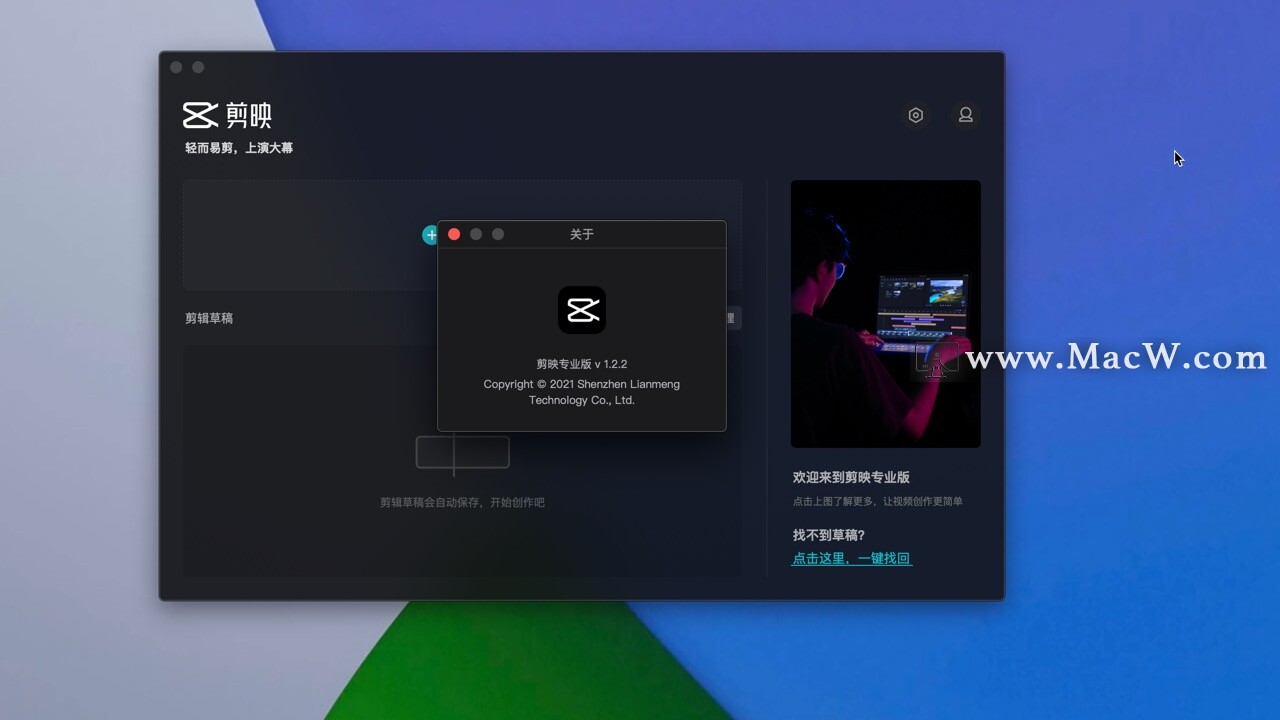
Task: Click the 关于 dialog title
Action: [582, 234]
